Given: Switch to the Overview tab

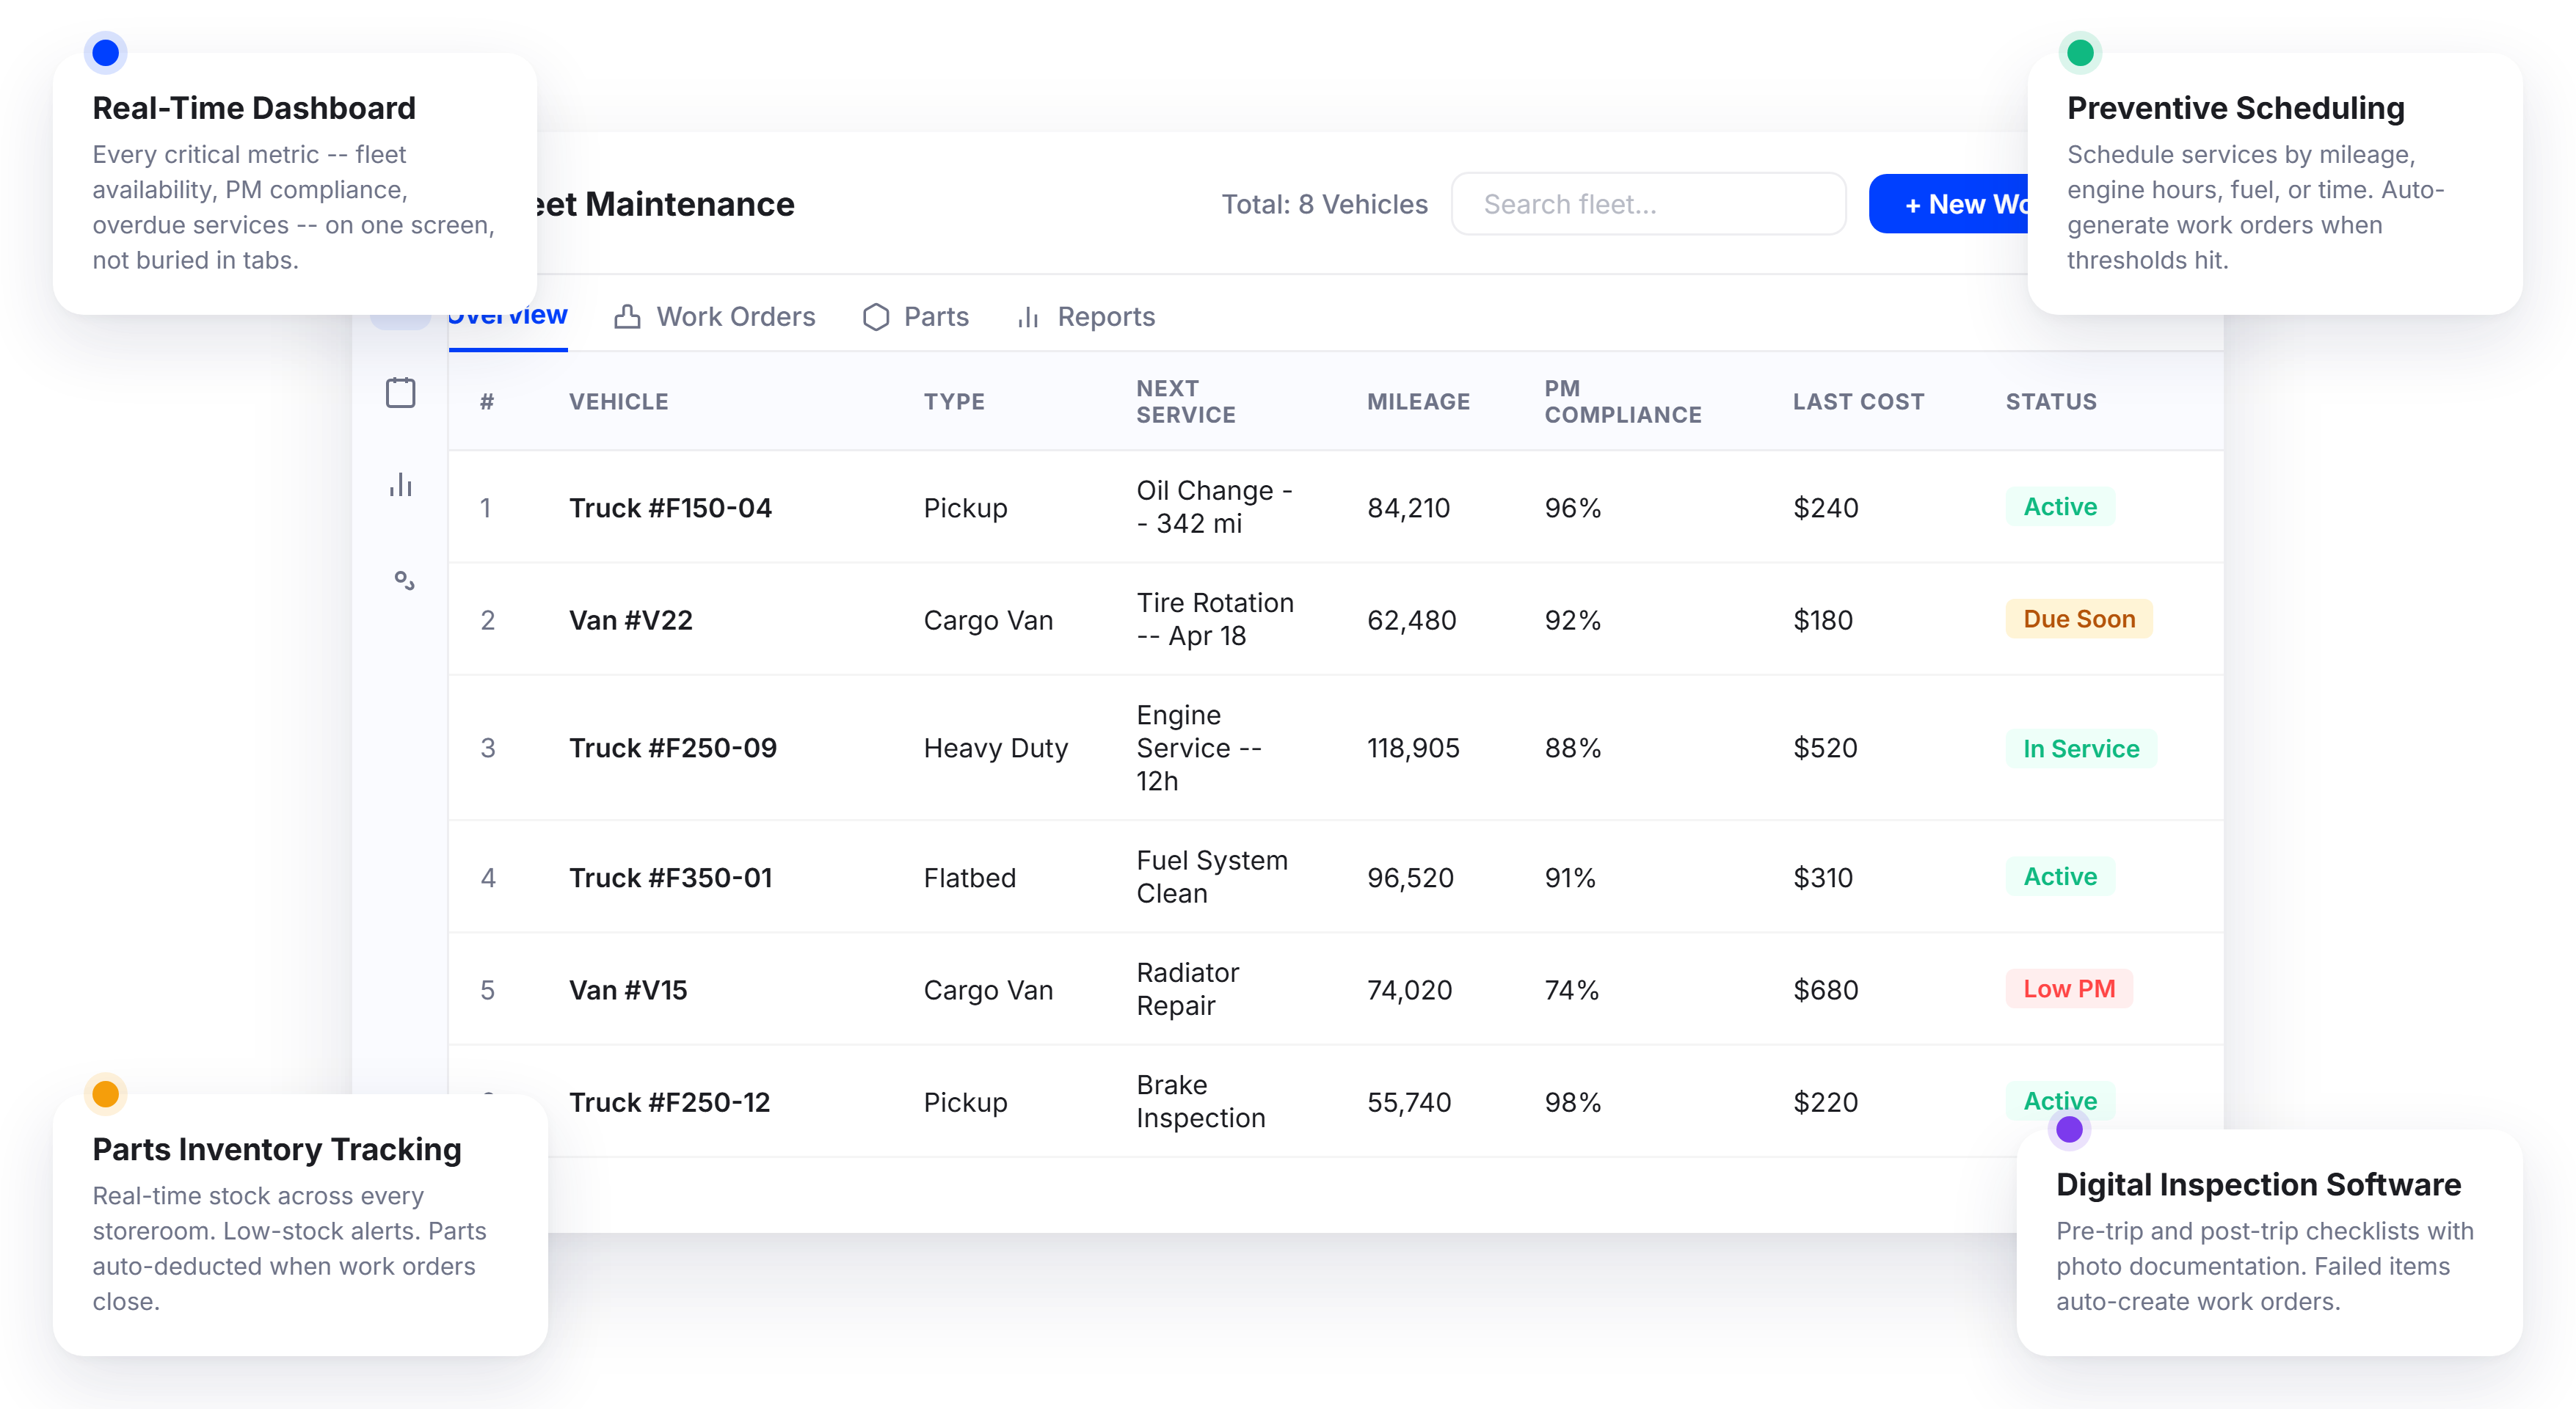Looking at the screenshot, I should click(x=508, y=322).
